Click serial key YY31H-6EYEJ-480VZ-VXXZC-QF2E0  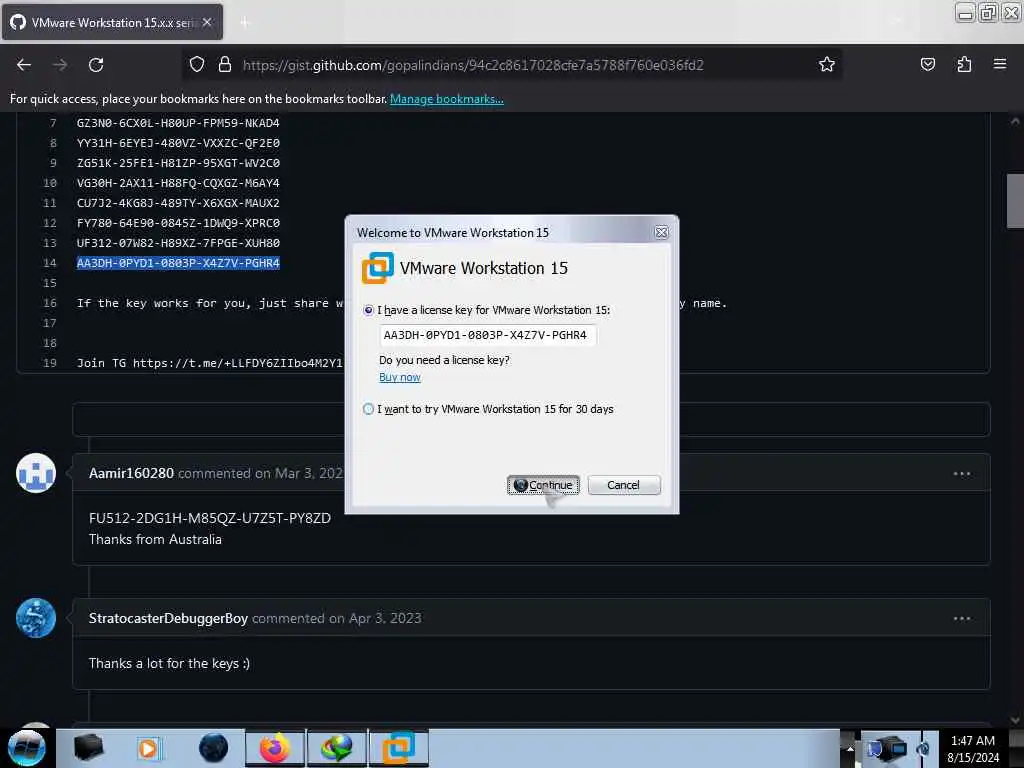click(178, 143)
